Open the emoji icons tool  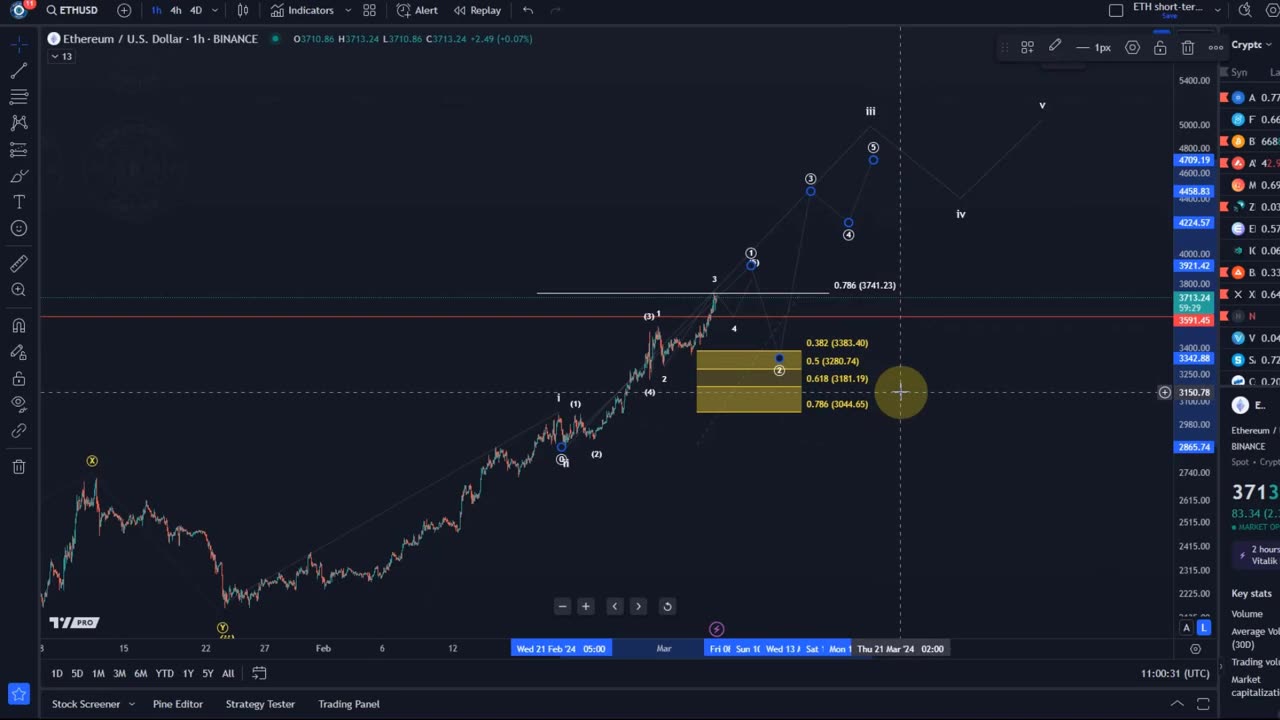(x=19, y=228)
